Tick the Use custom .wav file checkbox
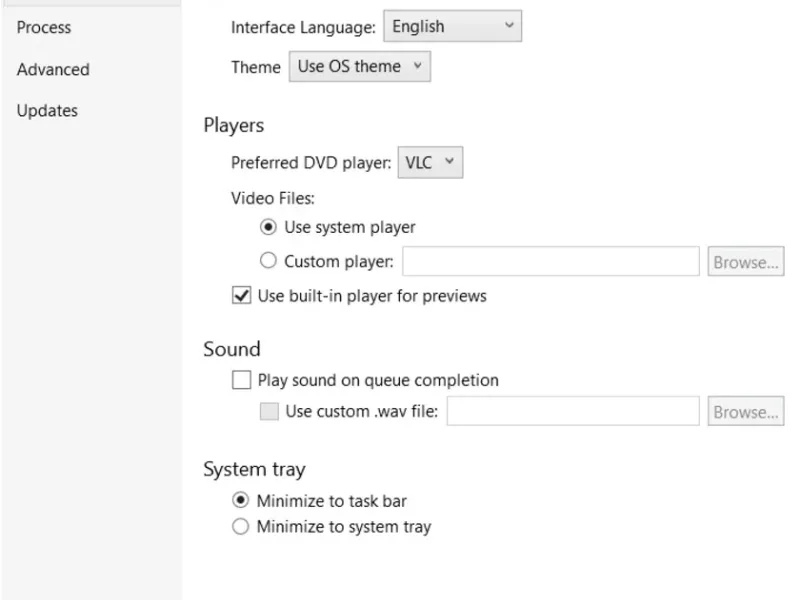 pyautogui.click(x=269, y=412)
